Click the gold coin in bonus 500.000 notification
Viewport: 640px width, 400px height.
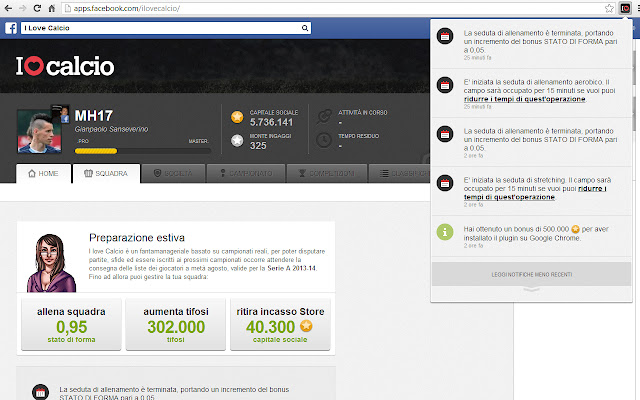pyautogui.click(x=575, y=229)
